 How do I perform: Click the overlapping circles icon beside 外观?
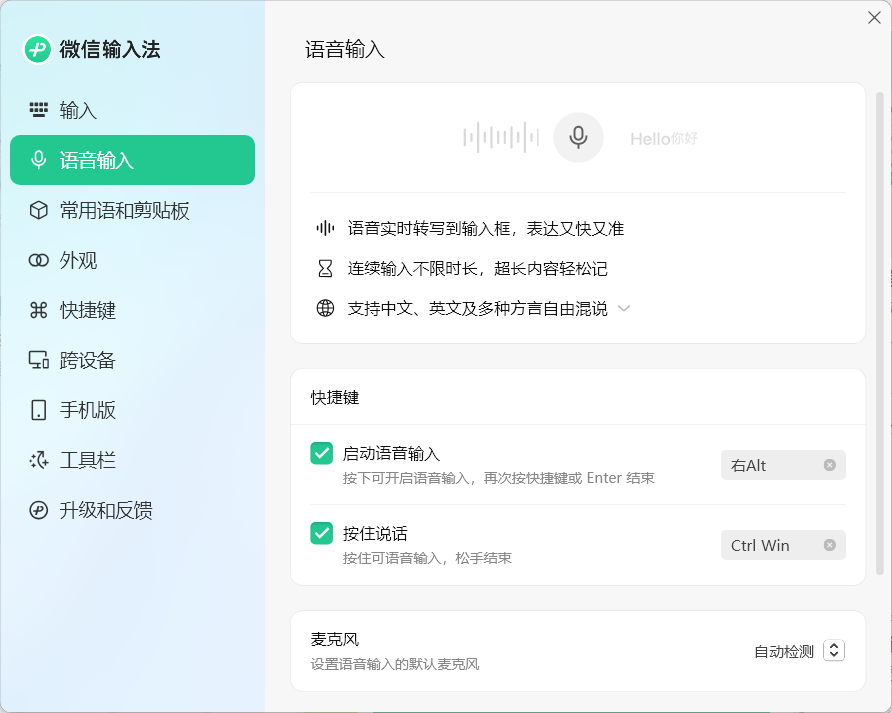tap(39, 260)
